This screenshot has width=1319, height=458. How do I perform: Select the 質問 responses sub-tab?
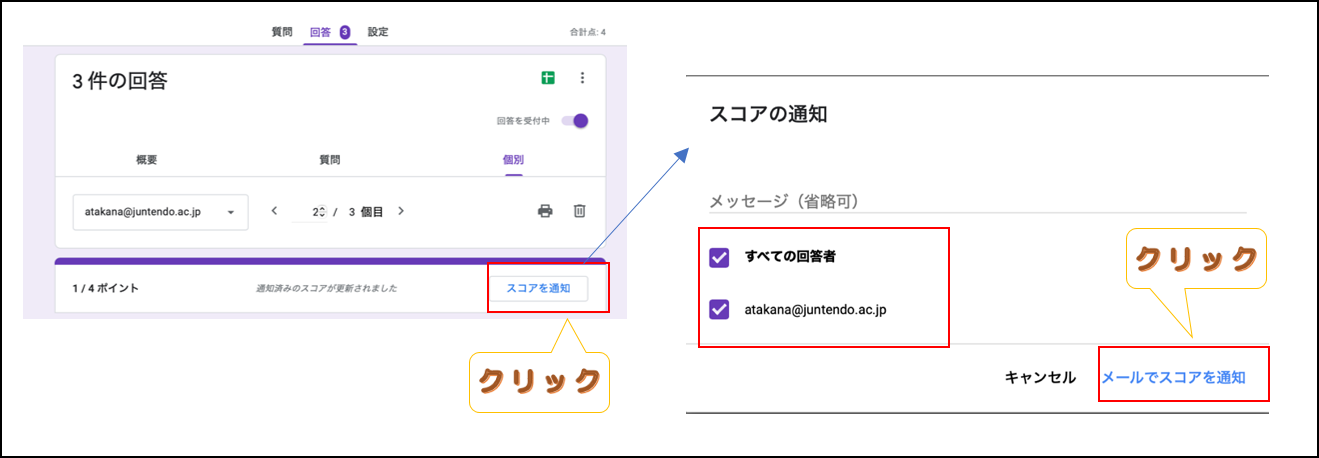click(x=330, y=159)
